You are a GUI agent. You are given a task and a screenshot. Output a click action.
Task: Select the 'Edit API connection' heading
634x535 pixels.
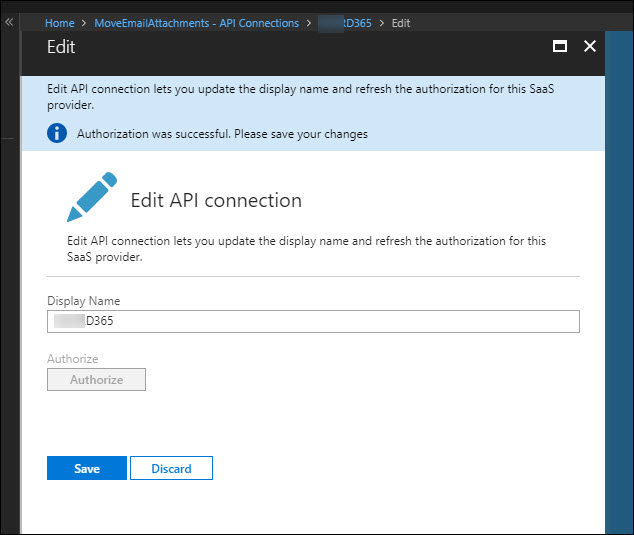coord(216,200)
